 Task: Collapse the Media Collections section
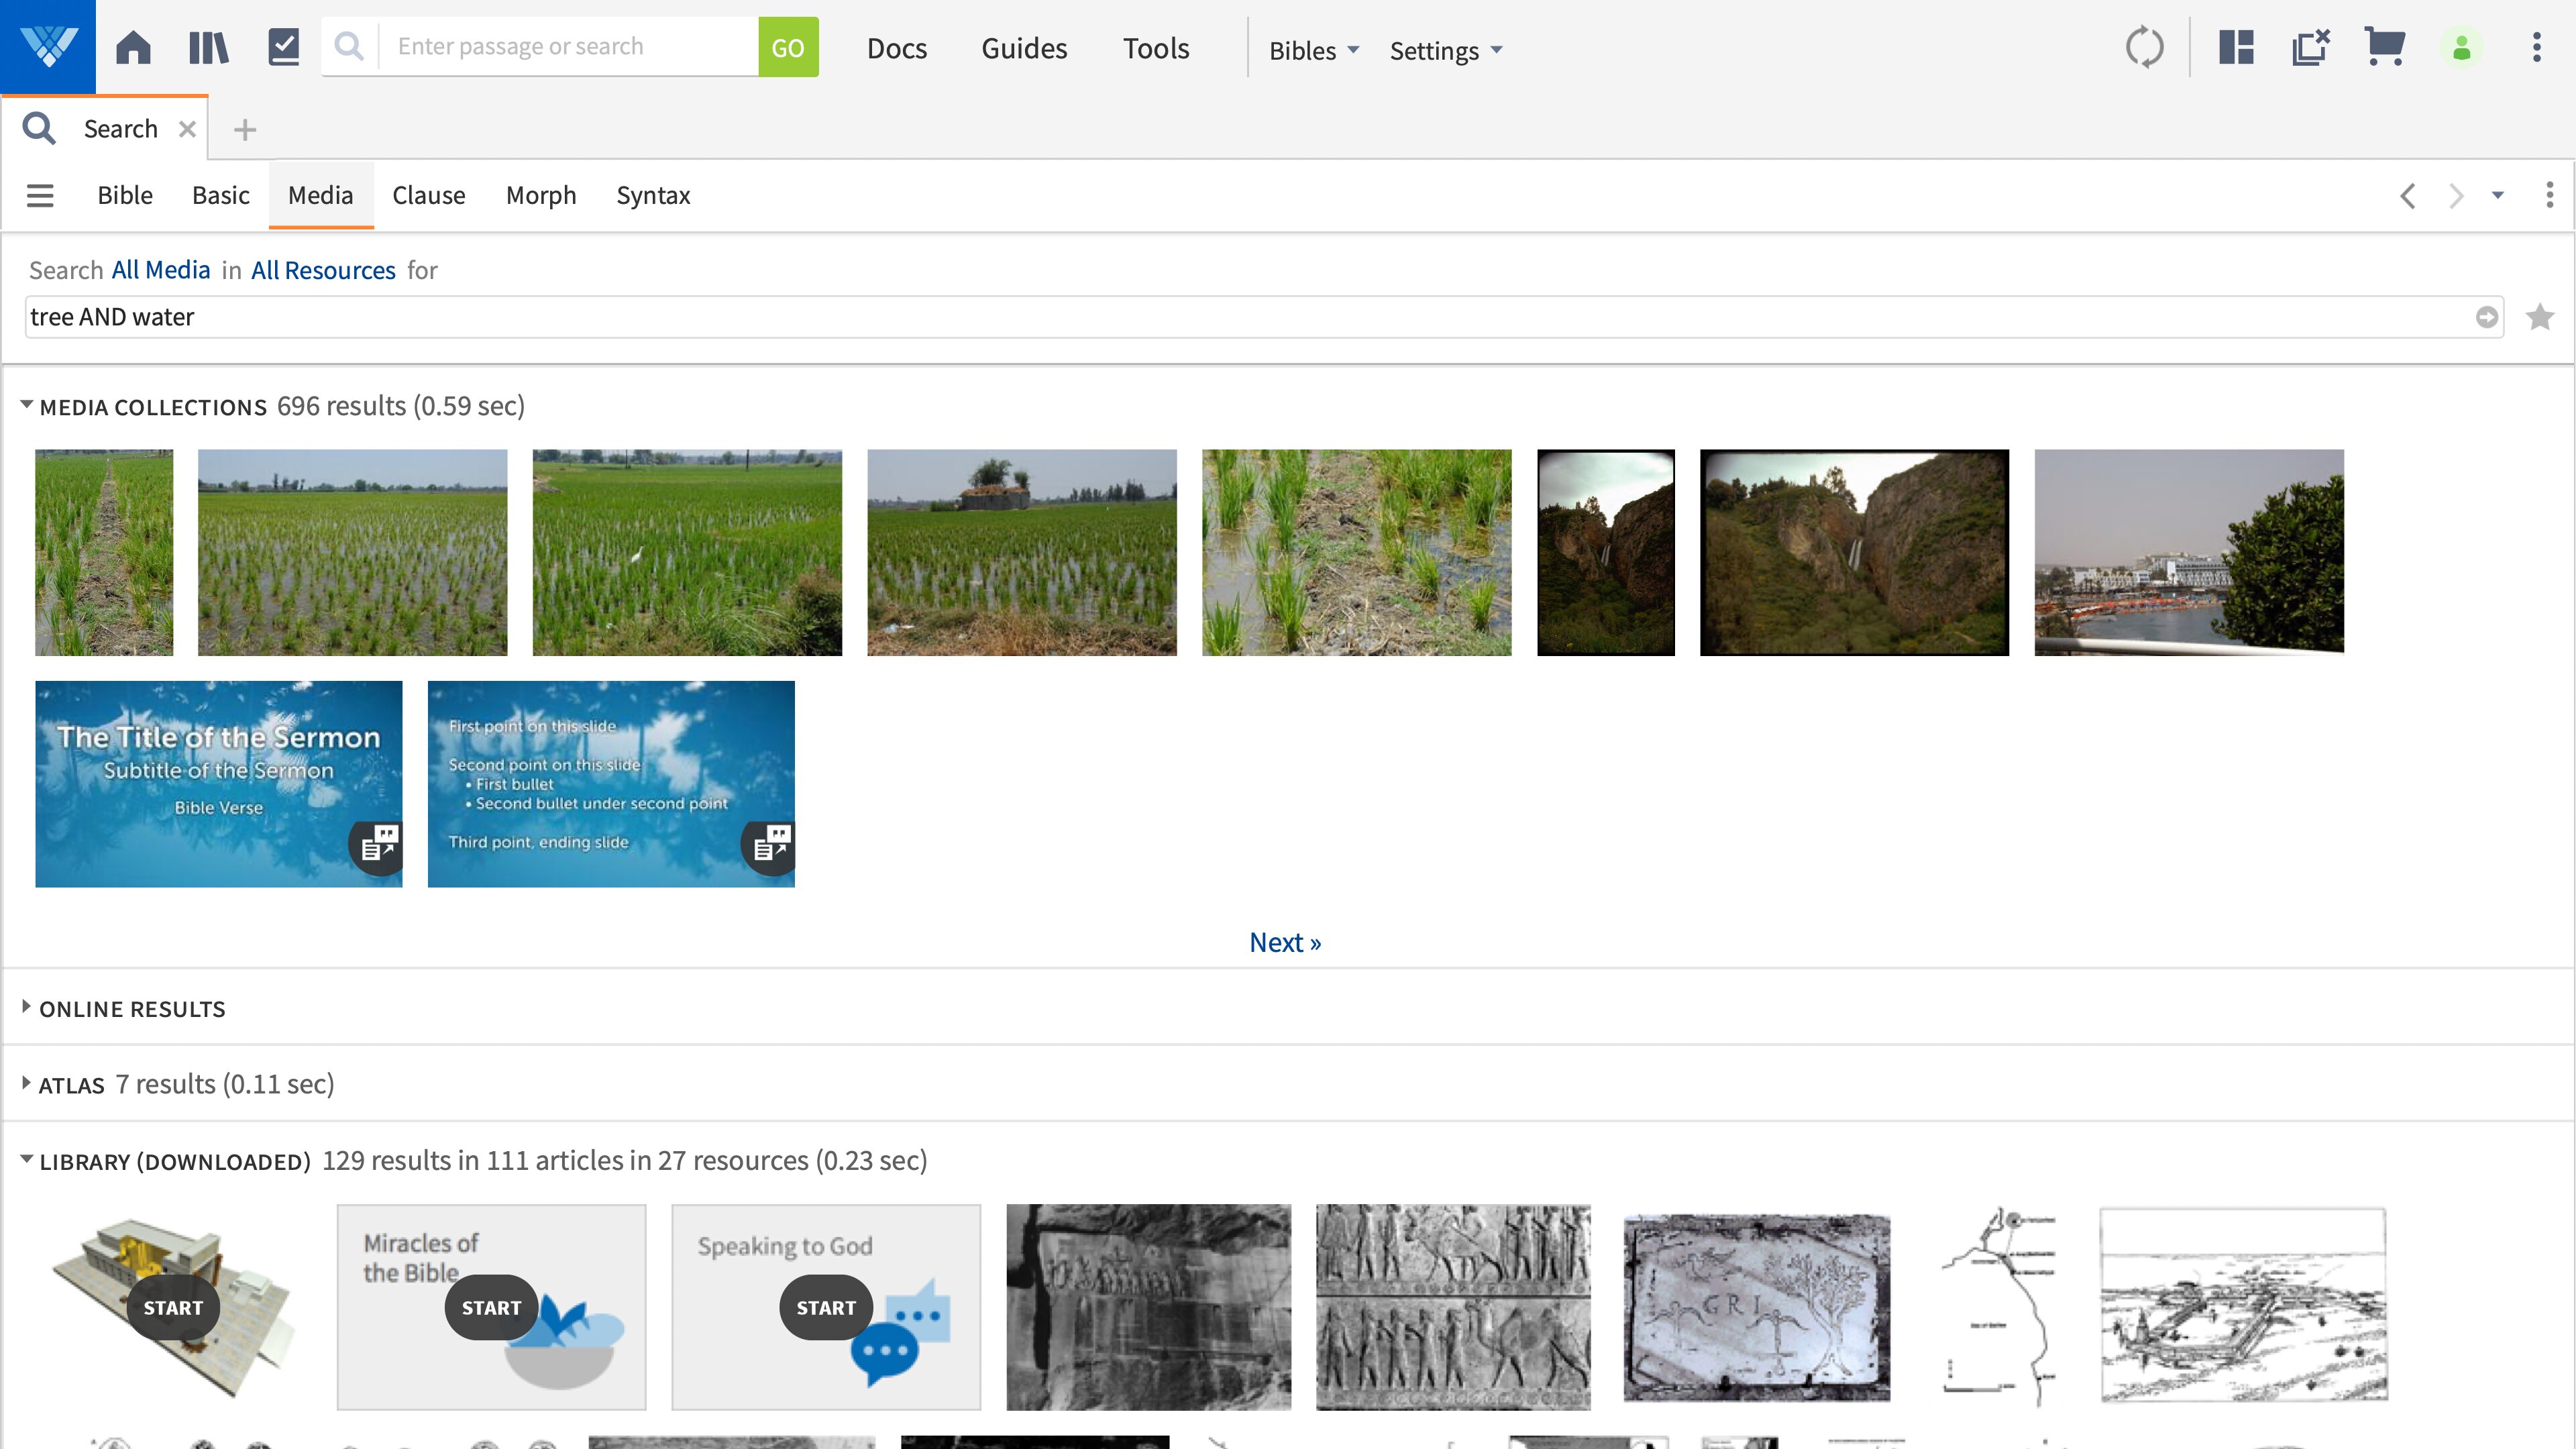27,405
